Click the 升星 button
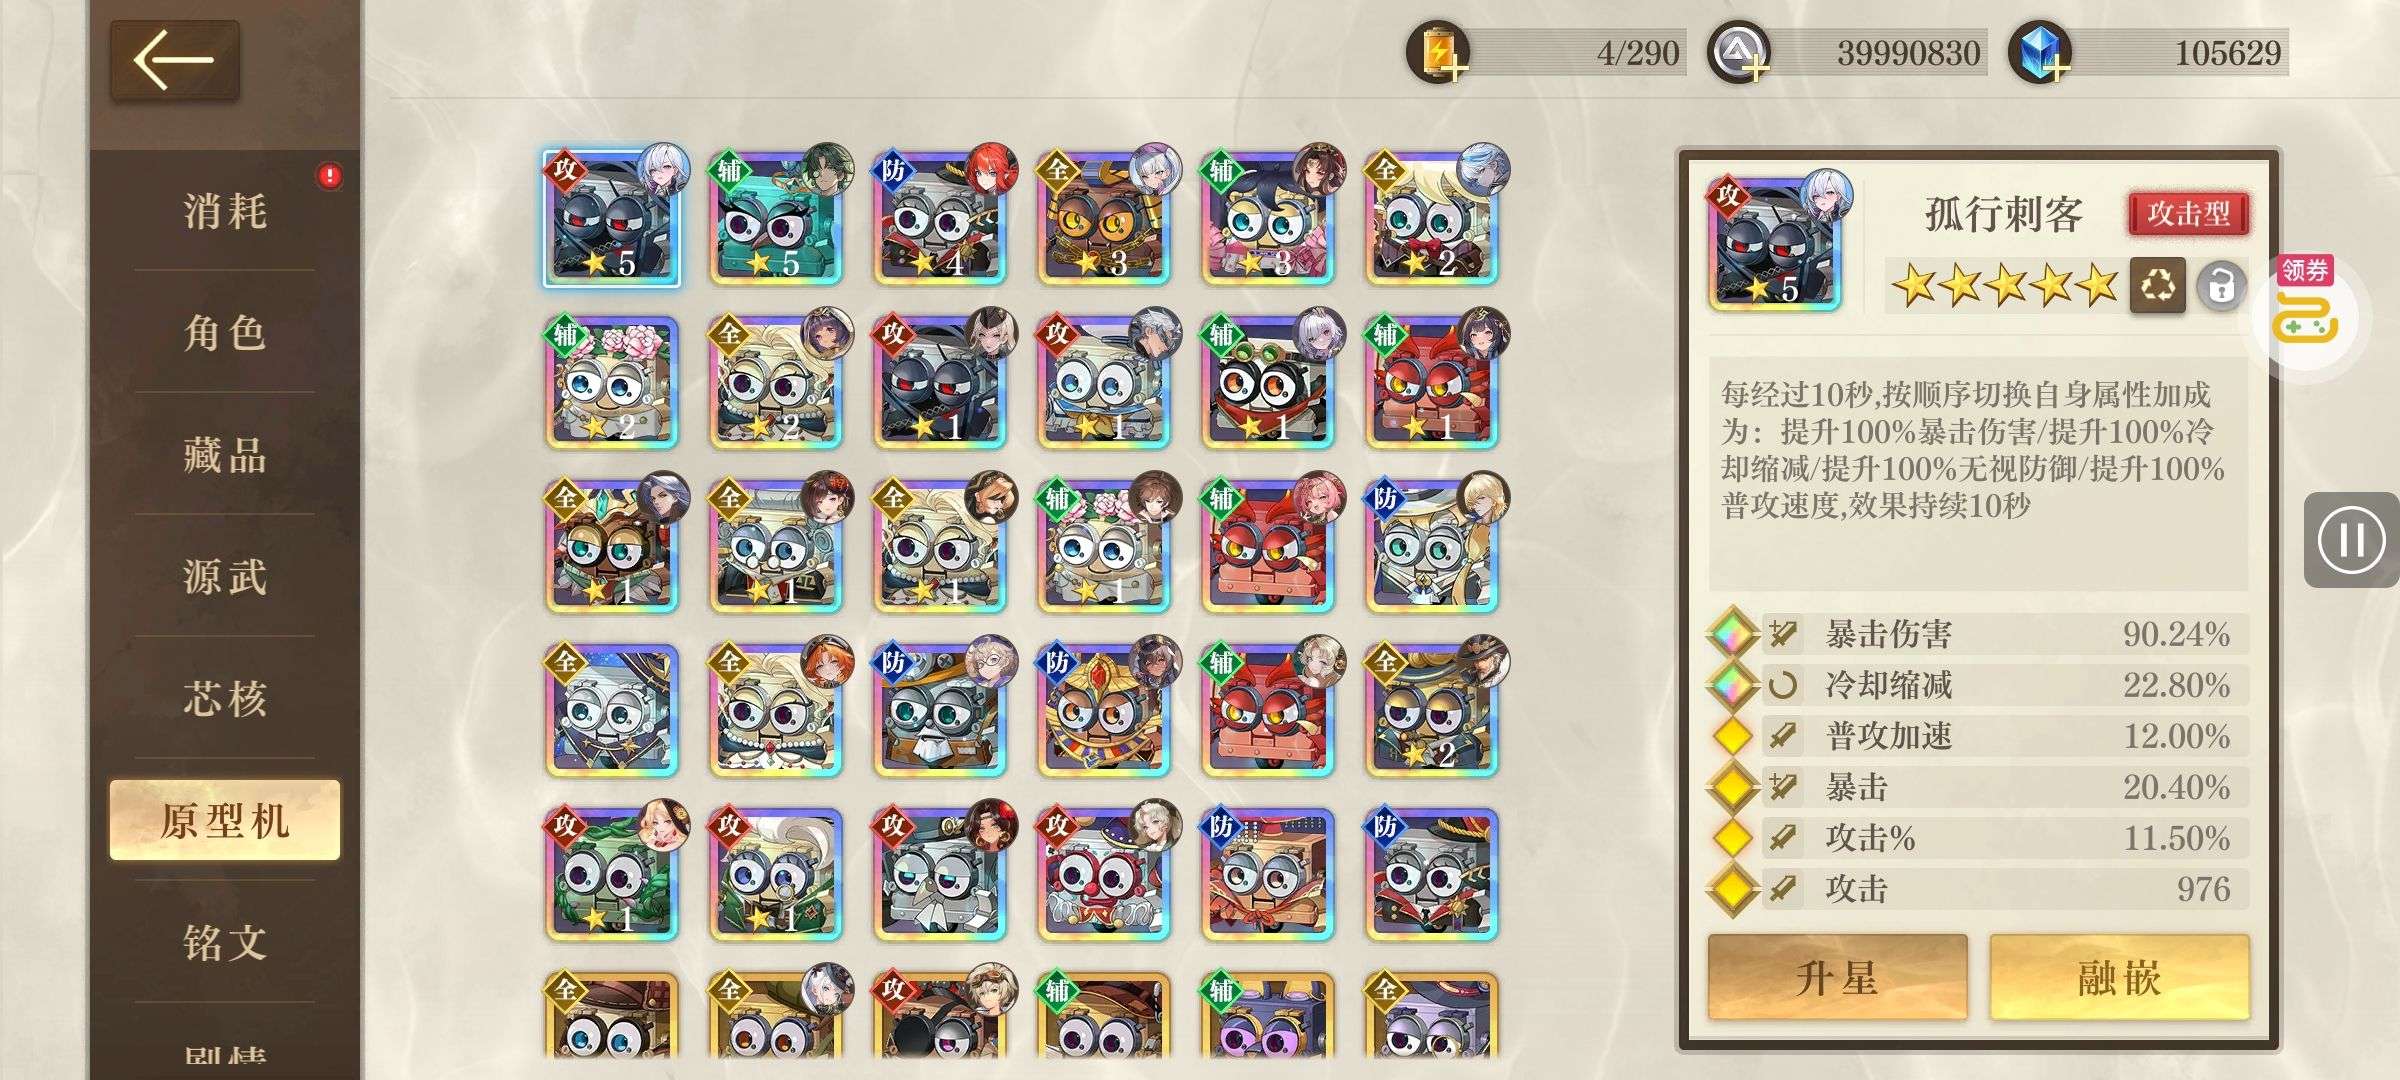Image resolution: width=2400 pixels, height=1080 pixels. (1837, 977)
